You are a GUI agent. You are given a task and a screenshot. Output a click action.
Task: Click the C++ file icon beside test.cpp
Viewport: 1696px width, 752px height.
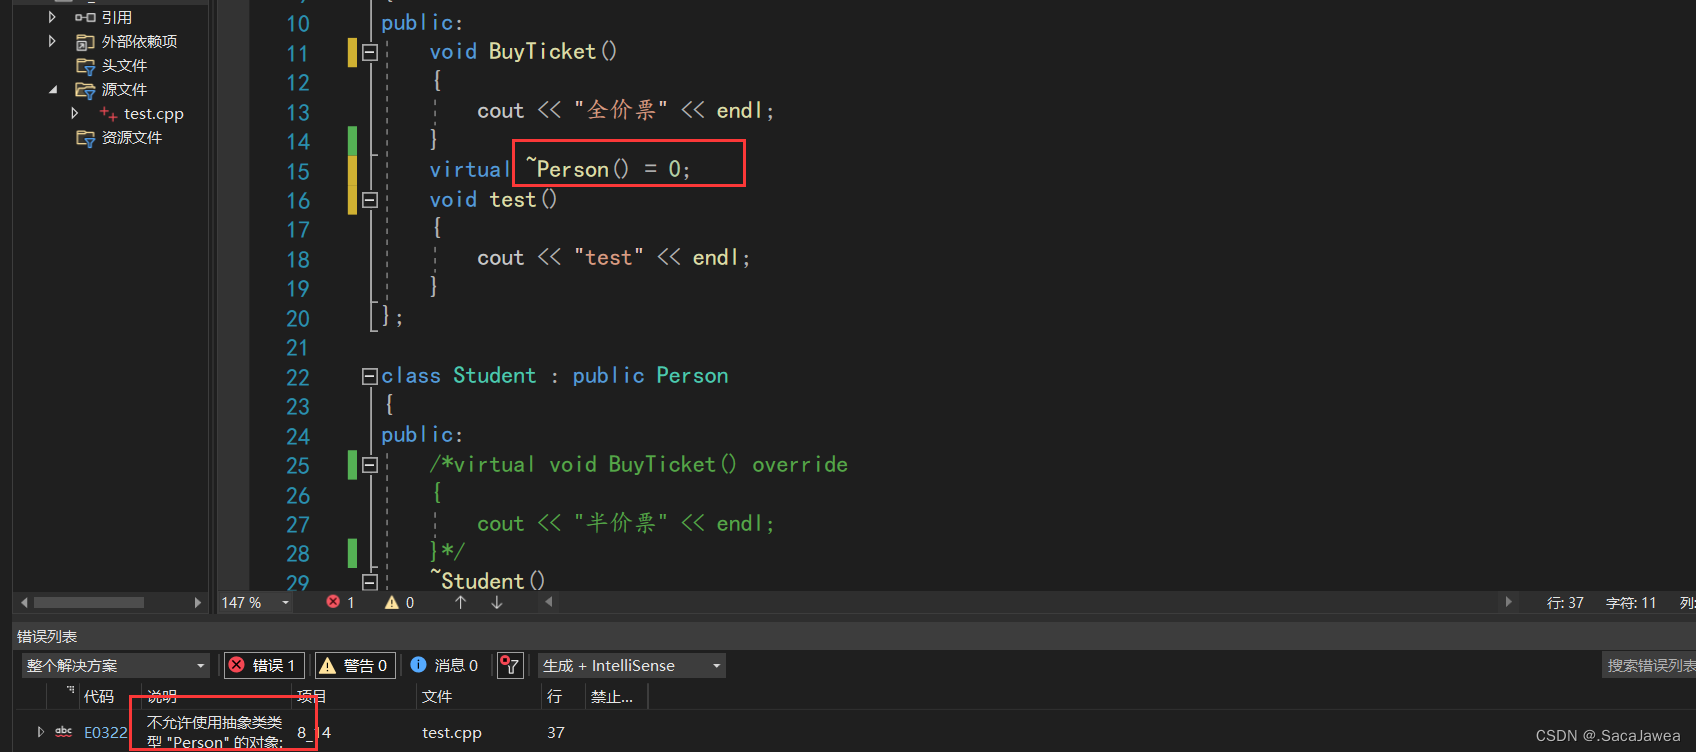pos(108,114)
